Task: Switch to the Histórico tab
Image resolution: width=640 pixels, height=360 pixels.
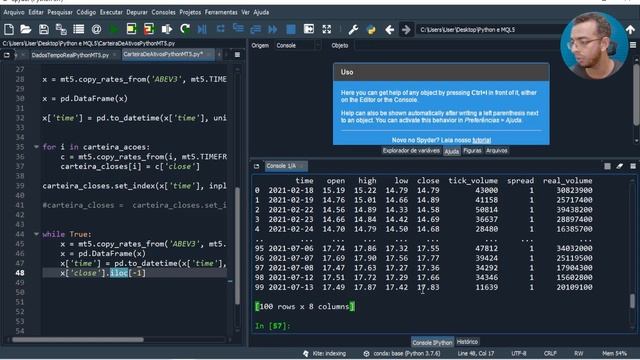Action: point(467,342)
